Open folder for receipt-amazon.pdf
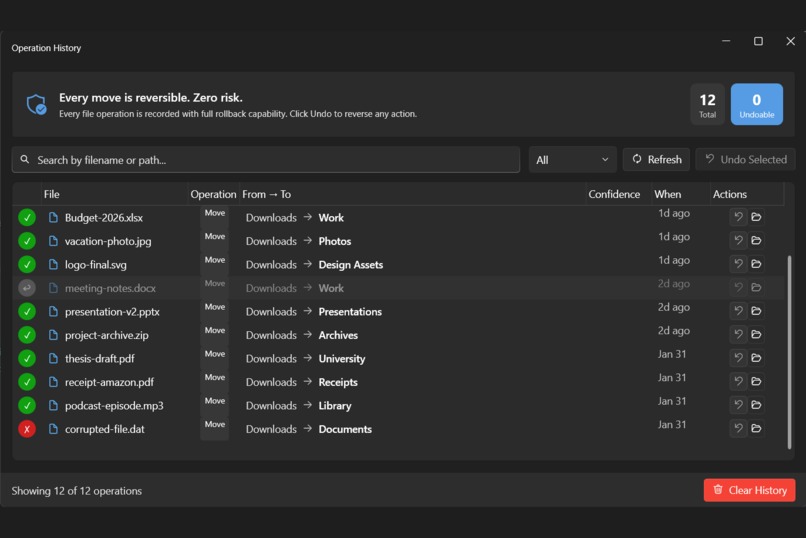 click(756, 382)
